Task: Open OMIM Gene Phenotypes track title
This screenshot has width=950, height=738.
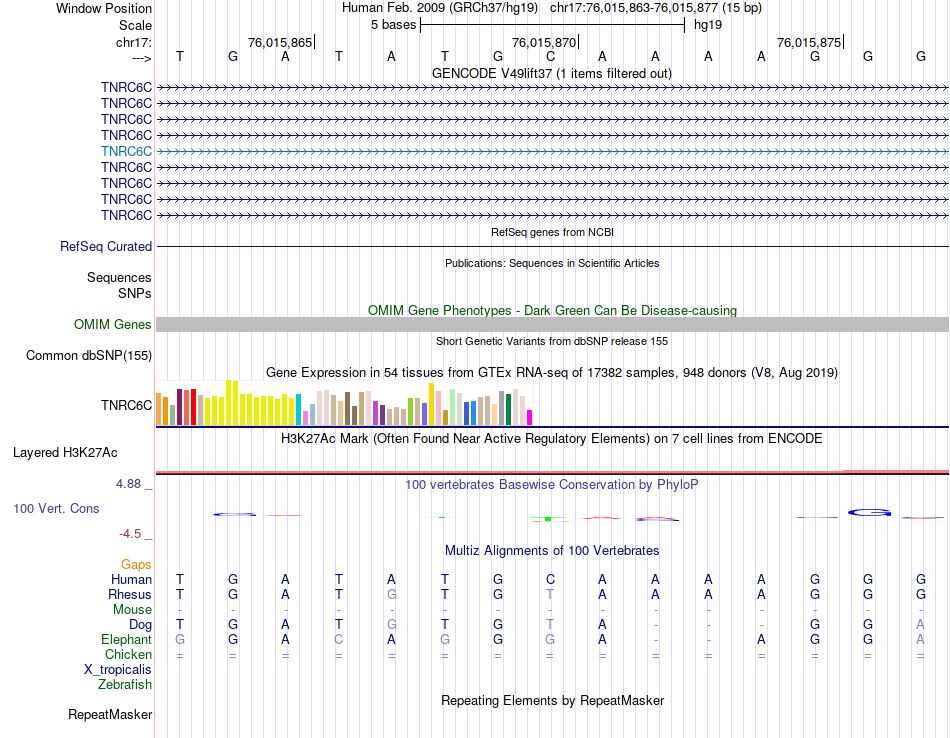Action: (x=552, y=310)
